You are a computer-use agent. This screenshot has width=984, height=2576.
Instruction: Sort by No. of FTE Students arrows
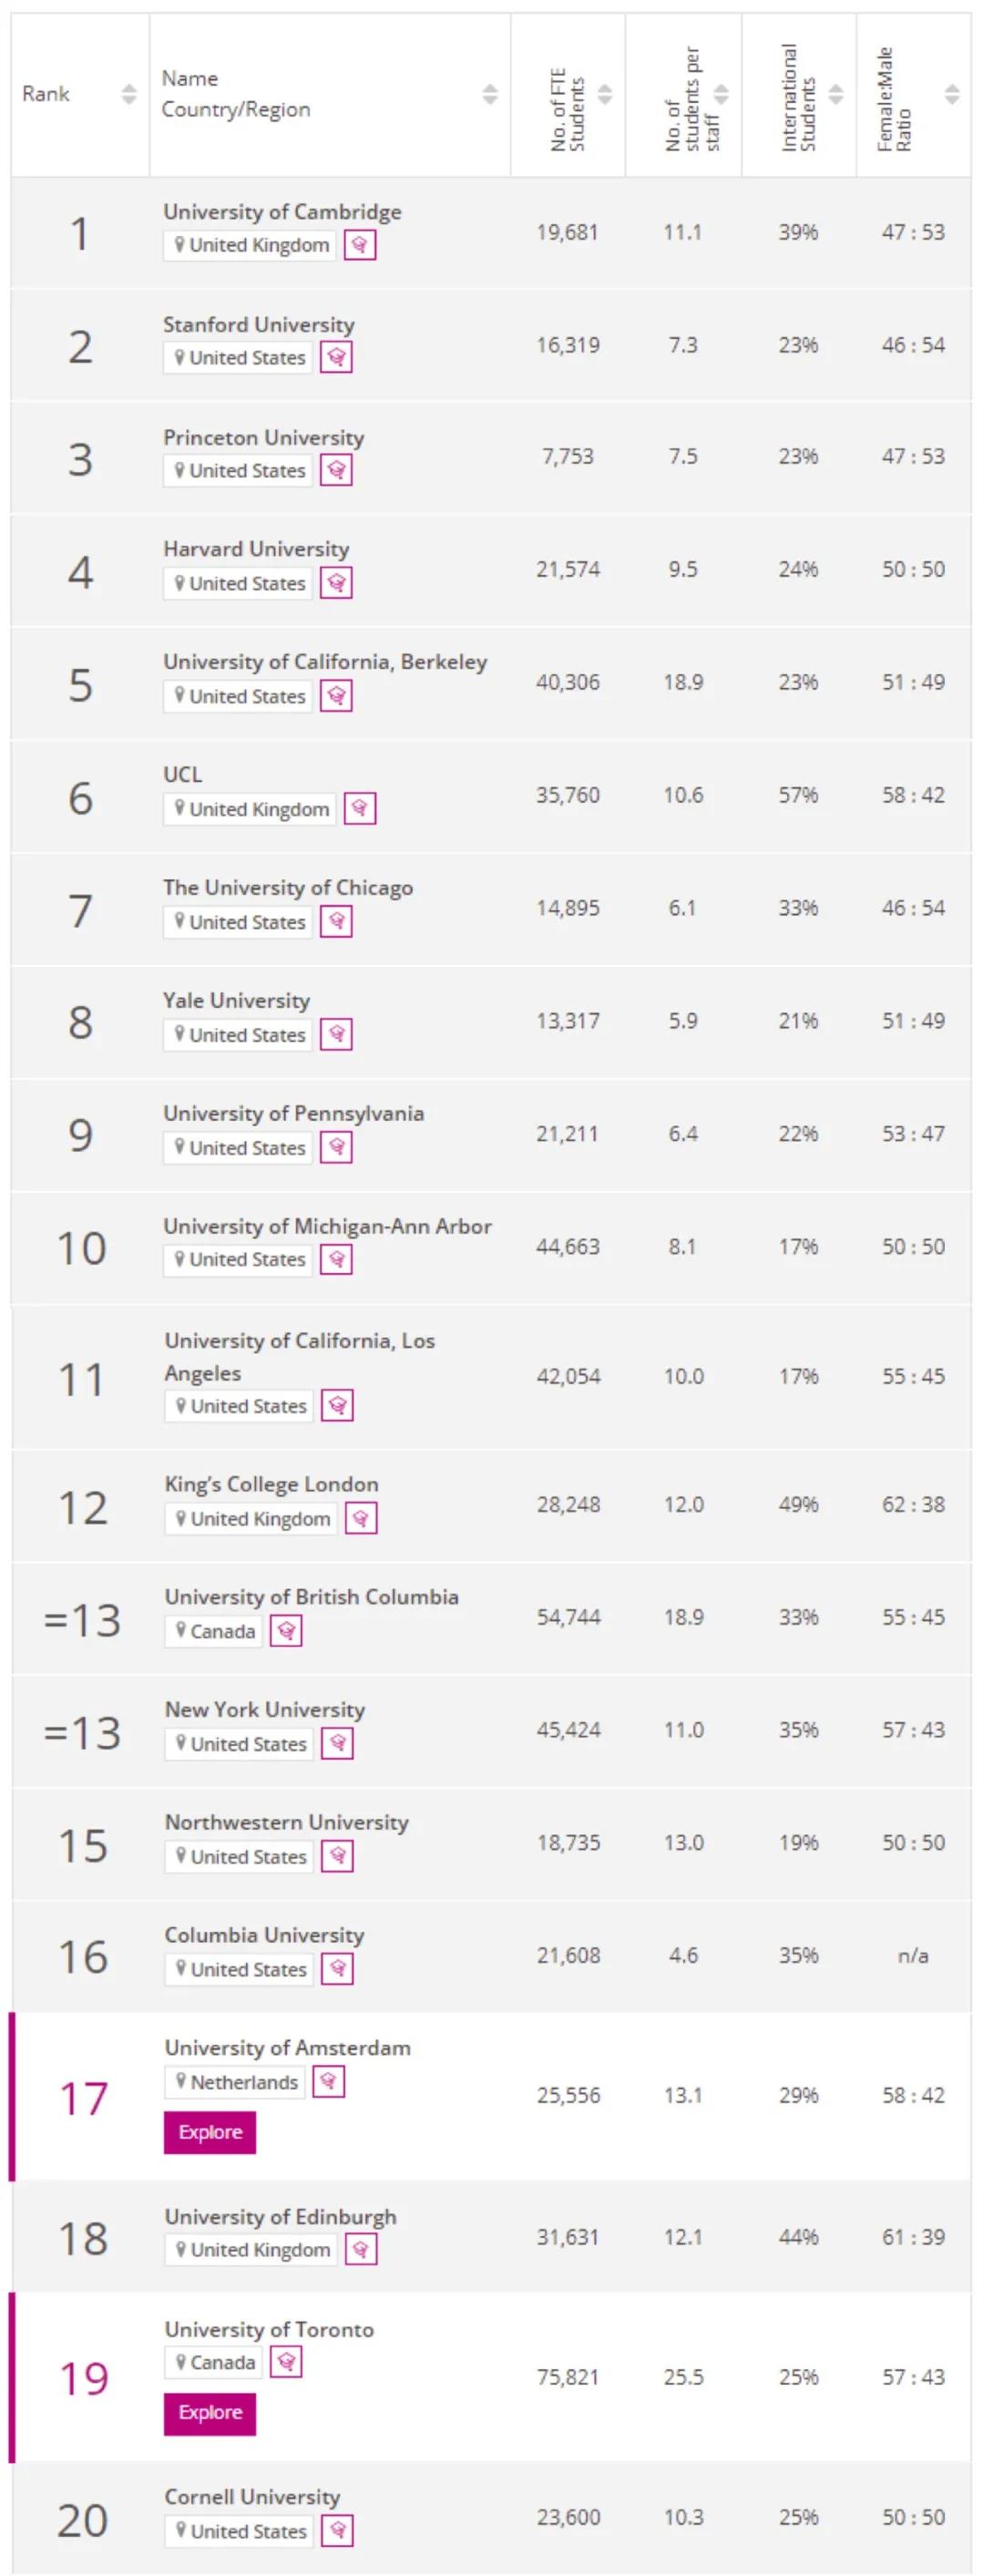click(x=605, y=95)
